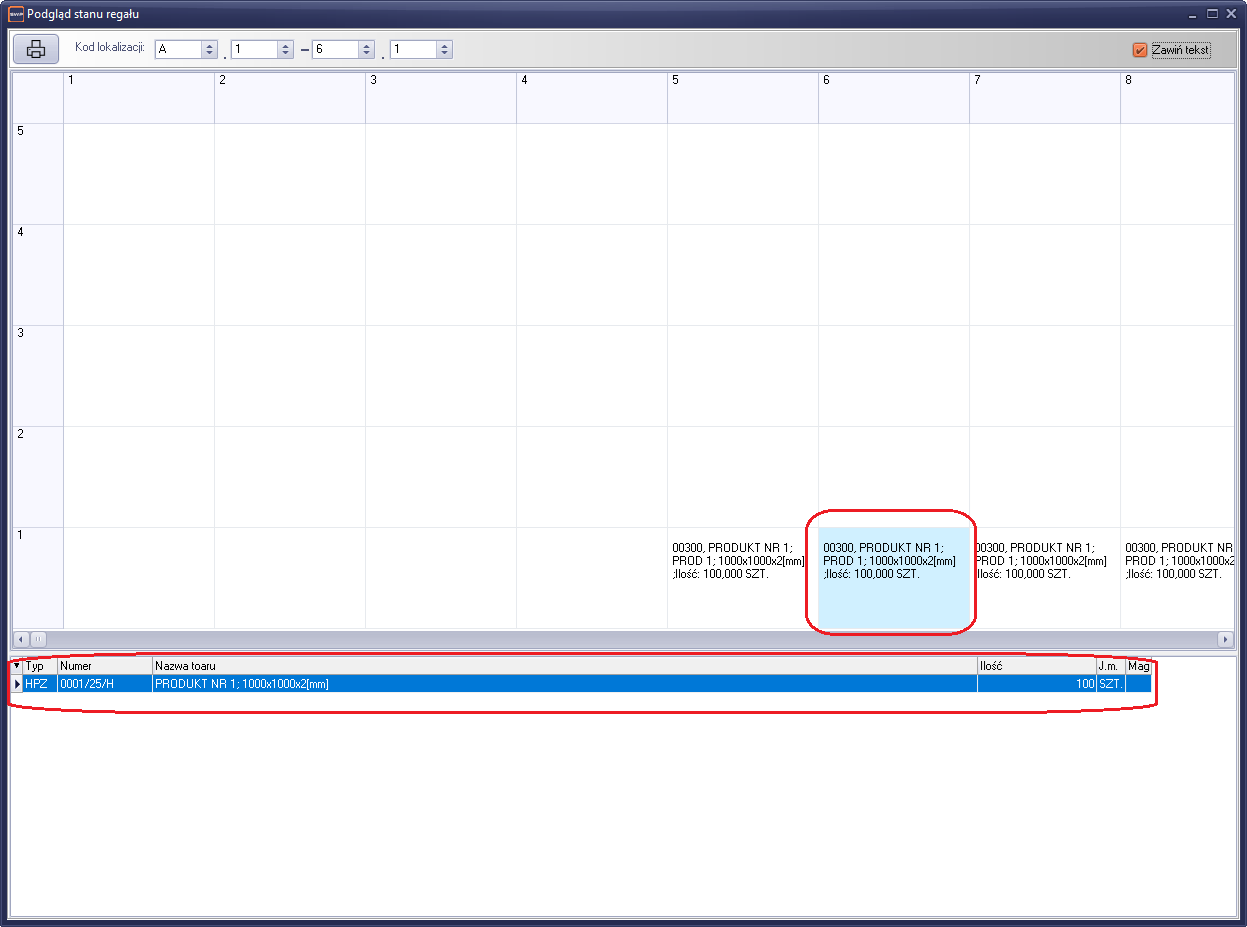Viewport: 1247px width, 927px height.
Task: Click the spinner arrows of the '6' field
Action: tap(366, 49)
